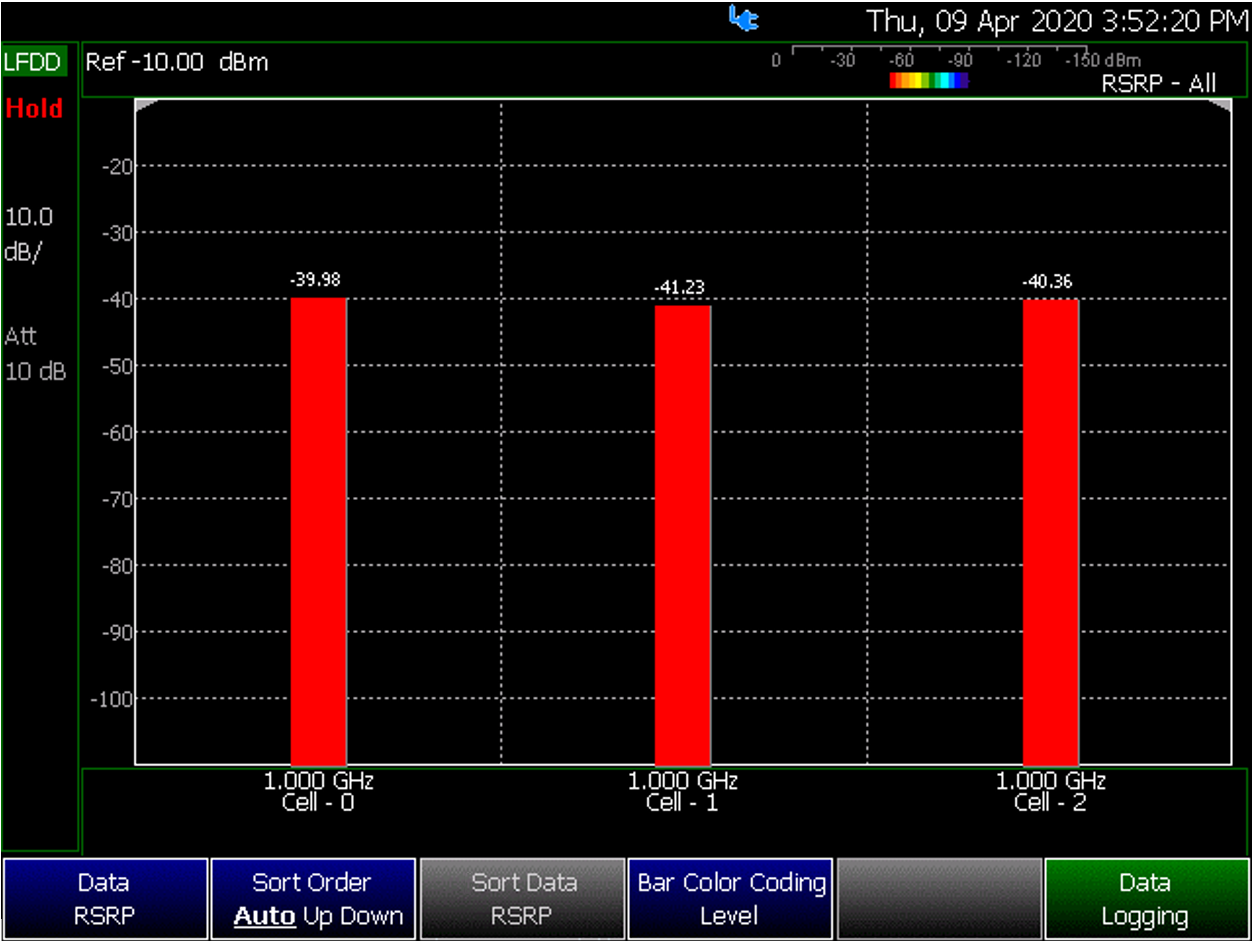The image size is (1252, 941).
Task: Click the 1.000 GHz Cell - 1 label
Action: pos(683,792)
